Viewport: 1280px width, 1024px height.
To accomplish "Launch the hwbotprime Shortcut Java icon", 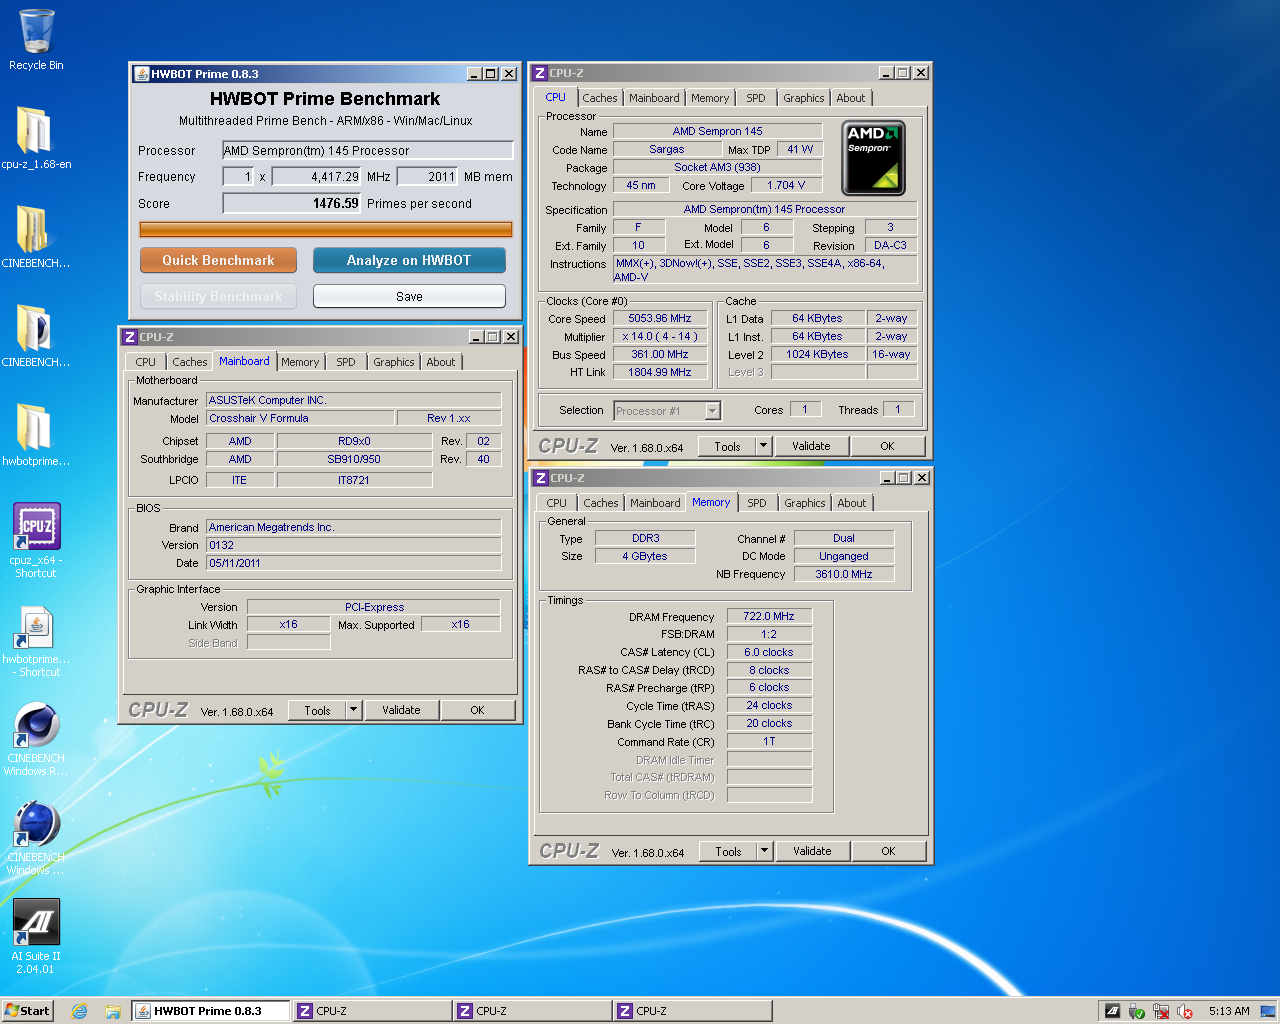I will (x=36, y=642).
